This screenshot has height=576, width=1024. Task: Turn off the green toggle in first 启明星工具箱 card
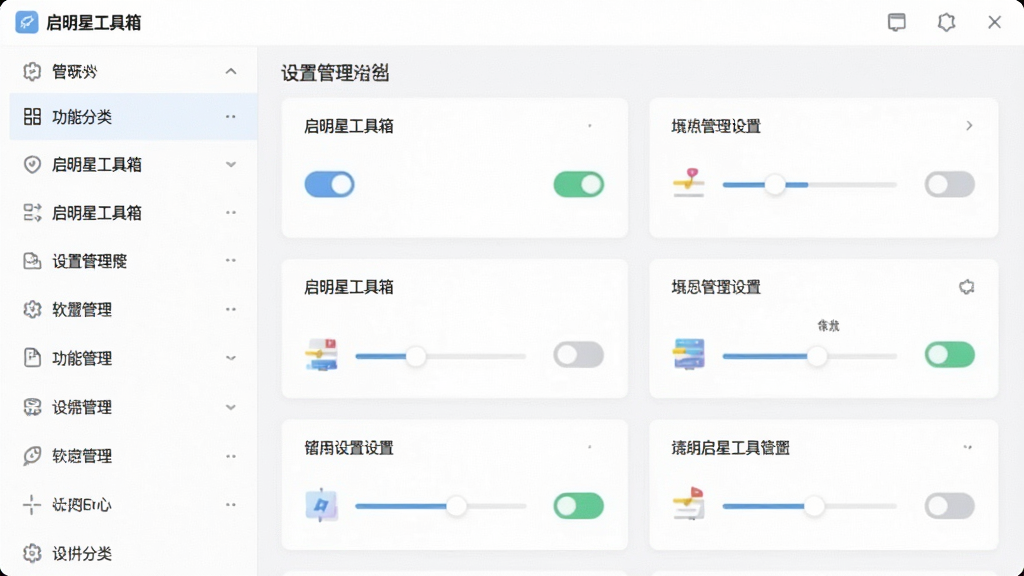(x=579, y=185)
